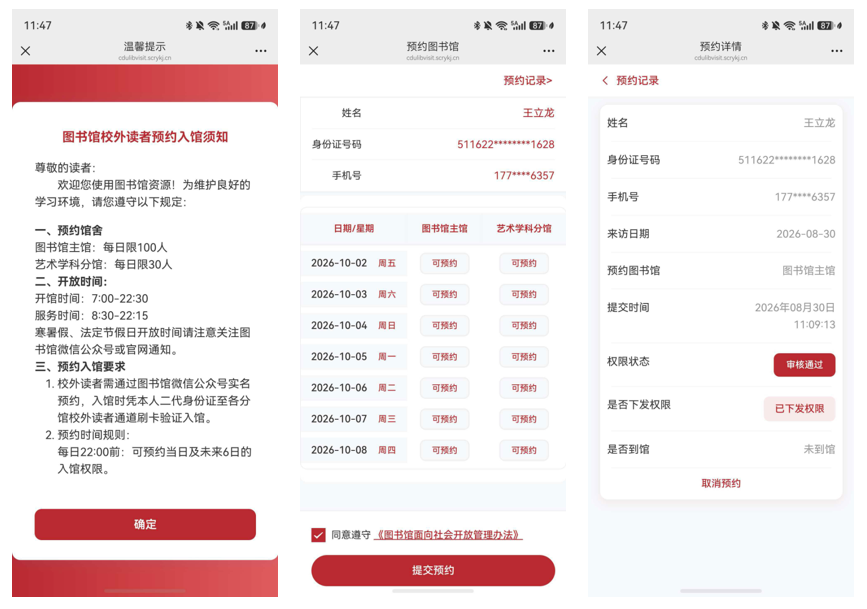This screenshot has height=609, width=867.
Task: Click the 日期/星期 column header
Action: point(354,228)
